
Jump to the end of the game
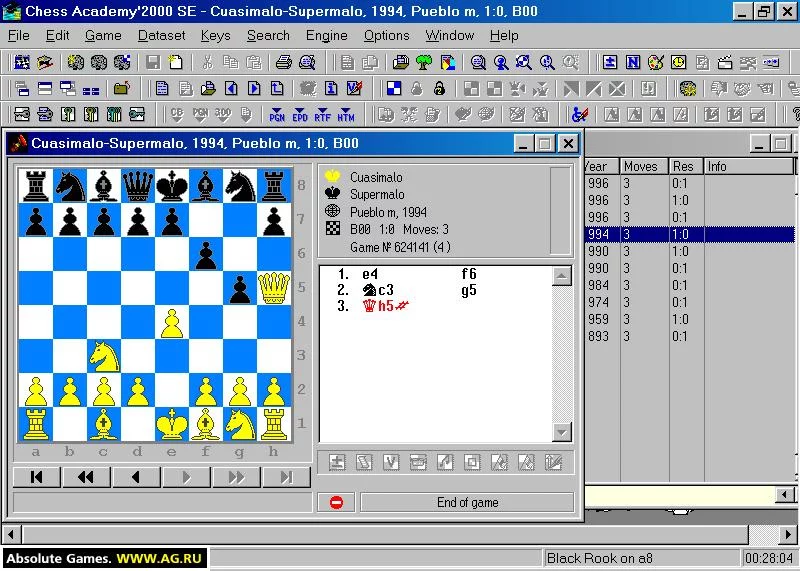click(x=286, y=477)
